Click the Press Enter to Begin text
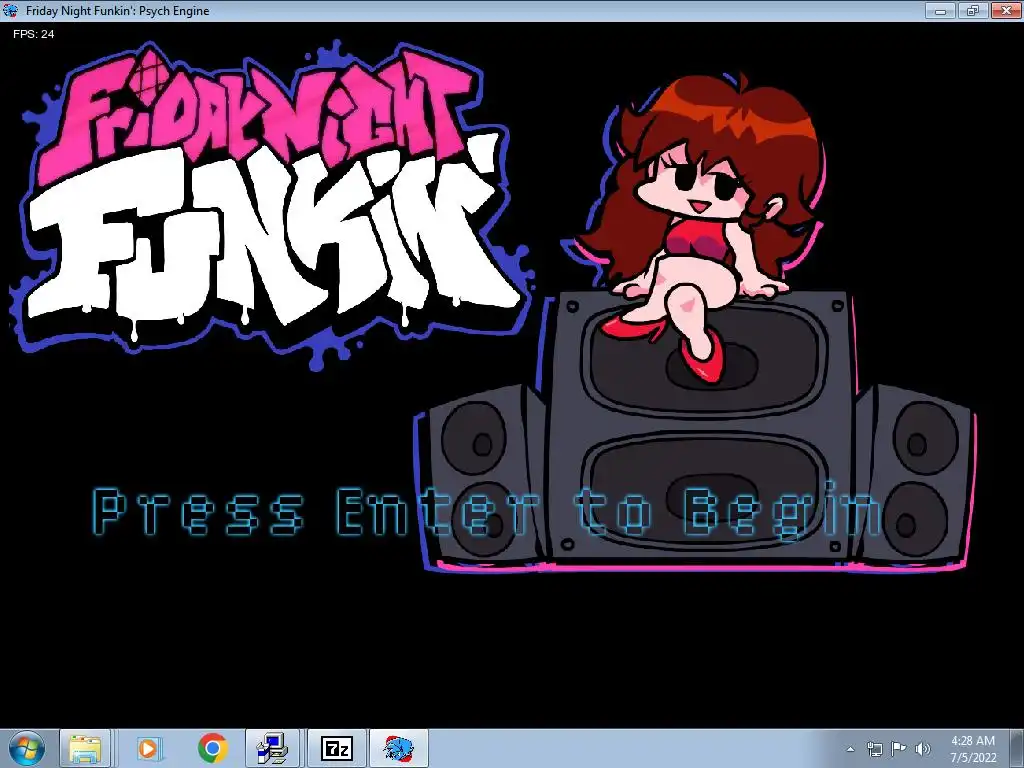Screen dimensions: 1024x768 (x=488, y=511)
